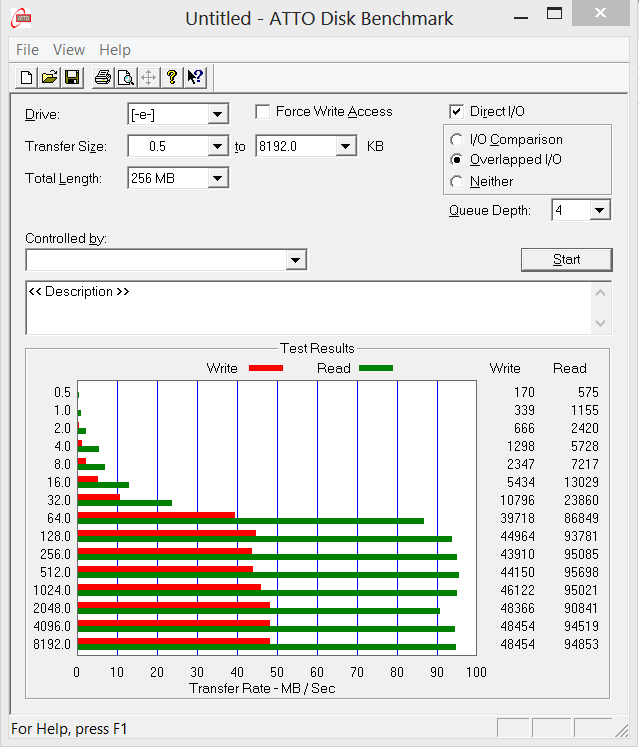Image resolution: width=639 pixels, height=748 pixels.
Task: Choose the Neither radio option
Action: point(457,182)
